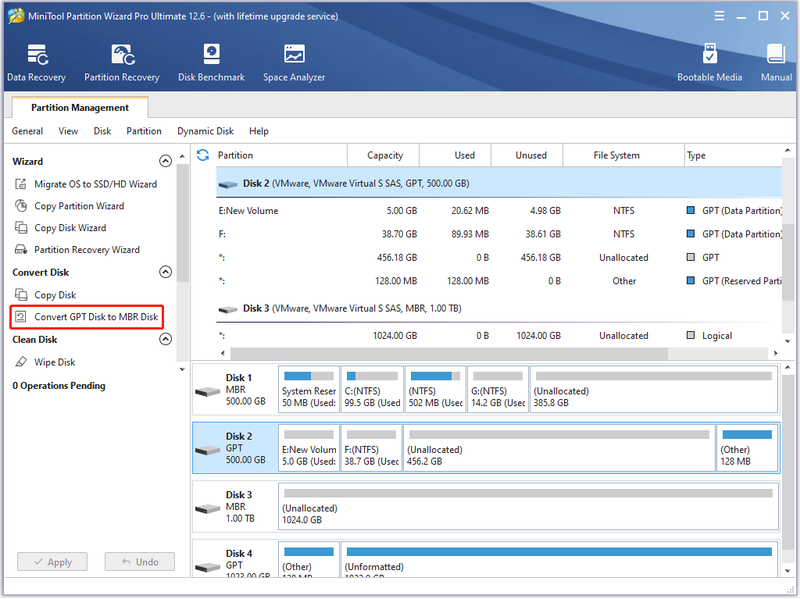Image resolution: width=800 pixels, height=599 pixels.
Task: Collapse the Clean Disk section
Action: 165,339
